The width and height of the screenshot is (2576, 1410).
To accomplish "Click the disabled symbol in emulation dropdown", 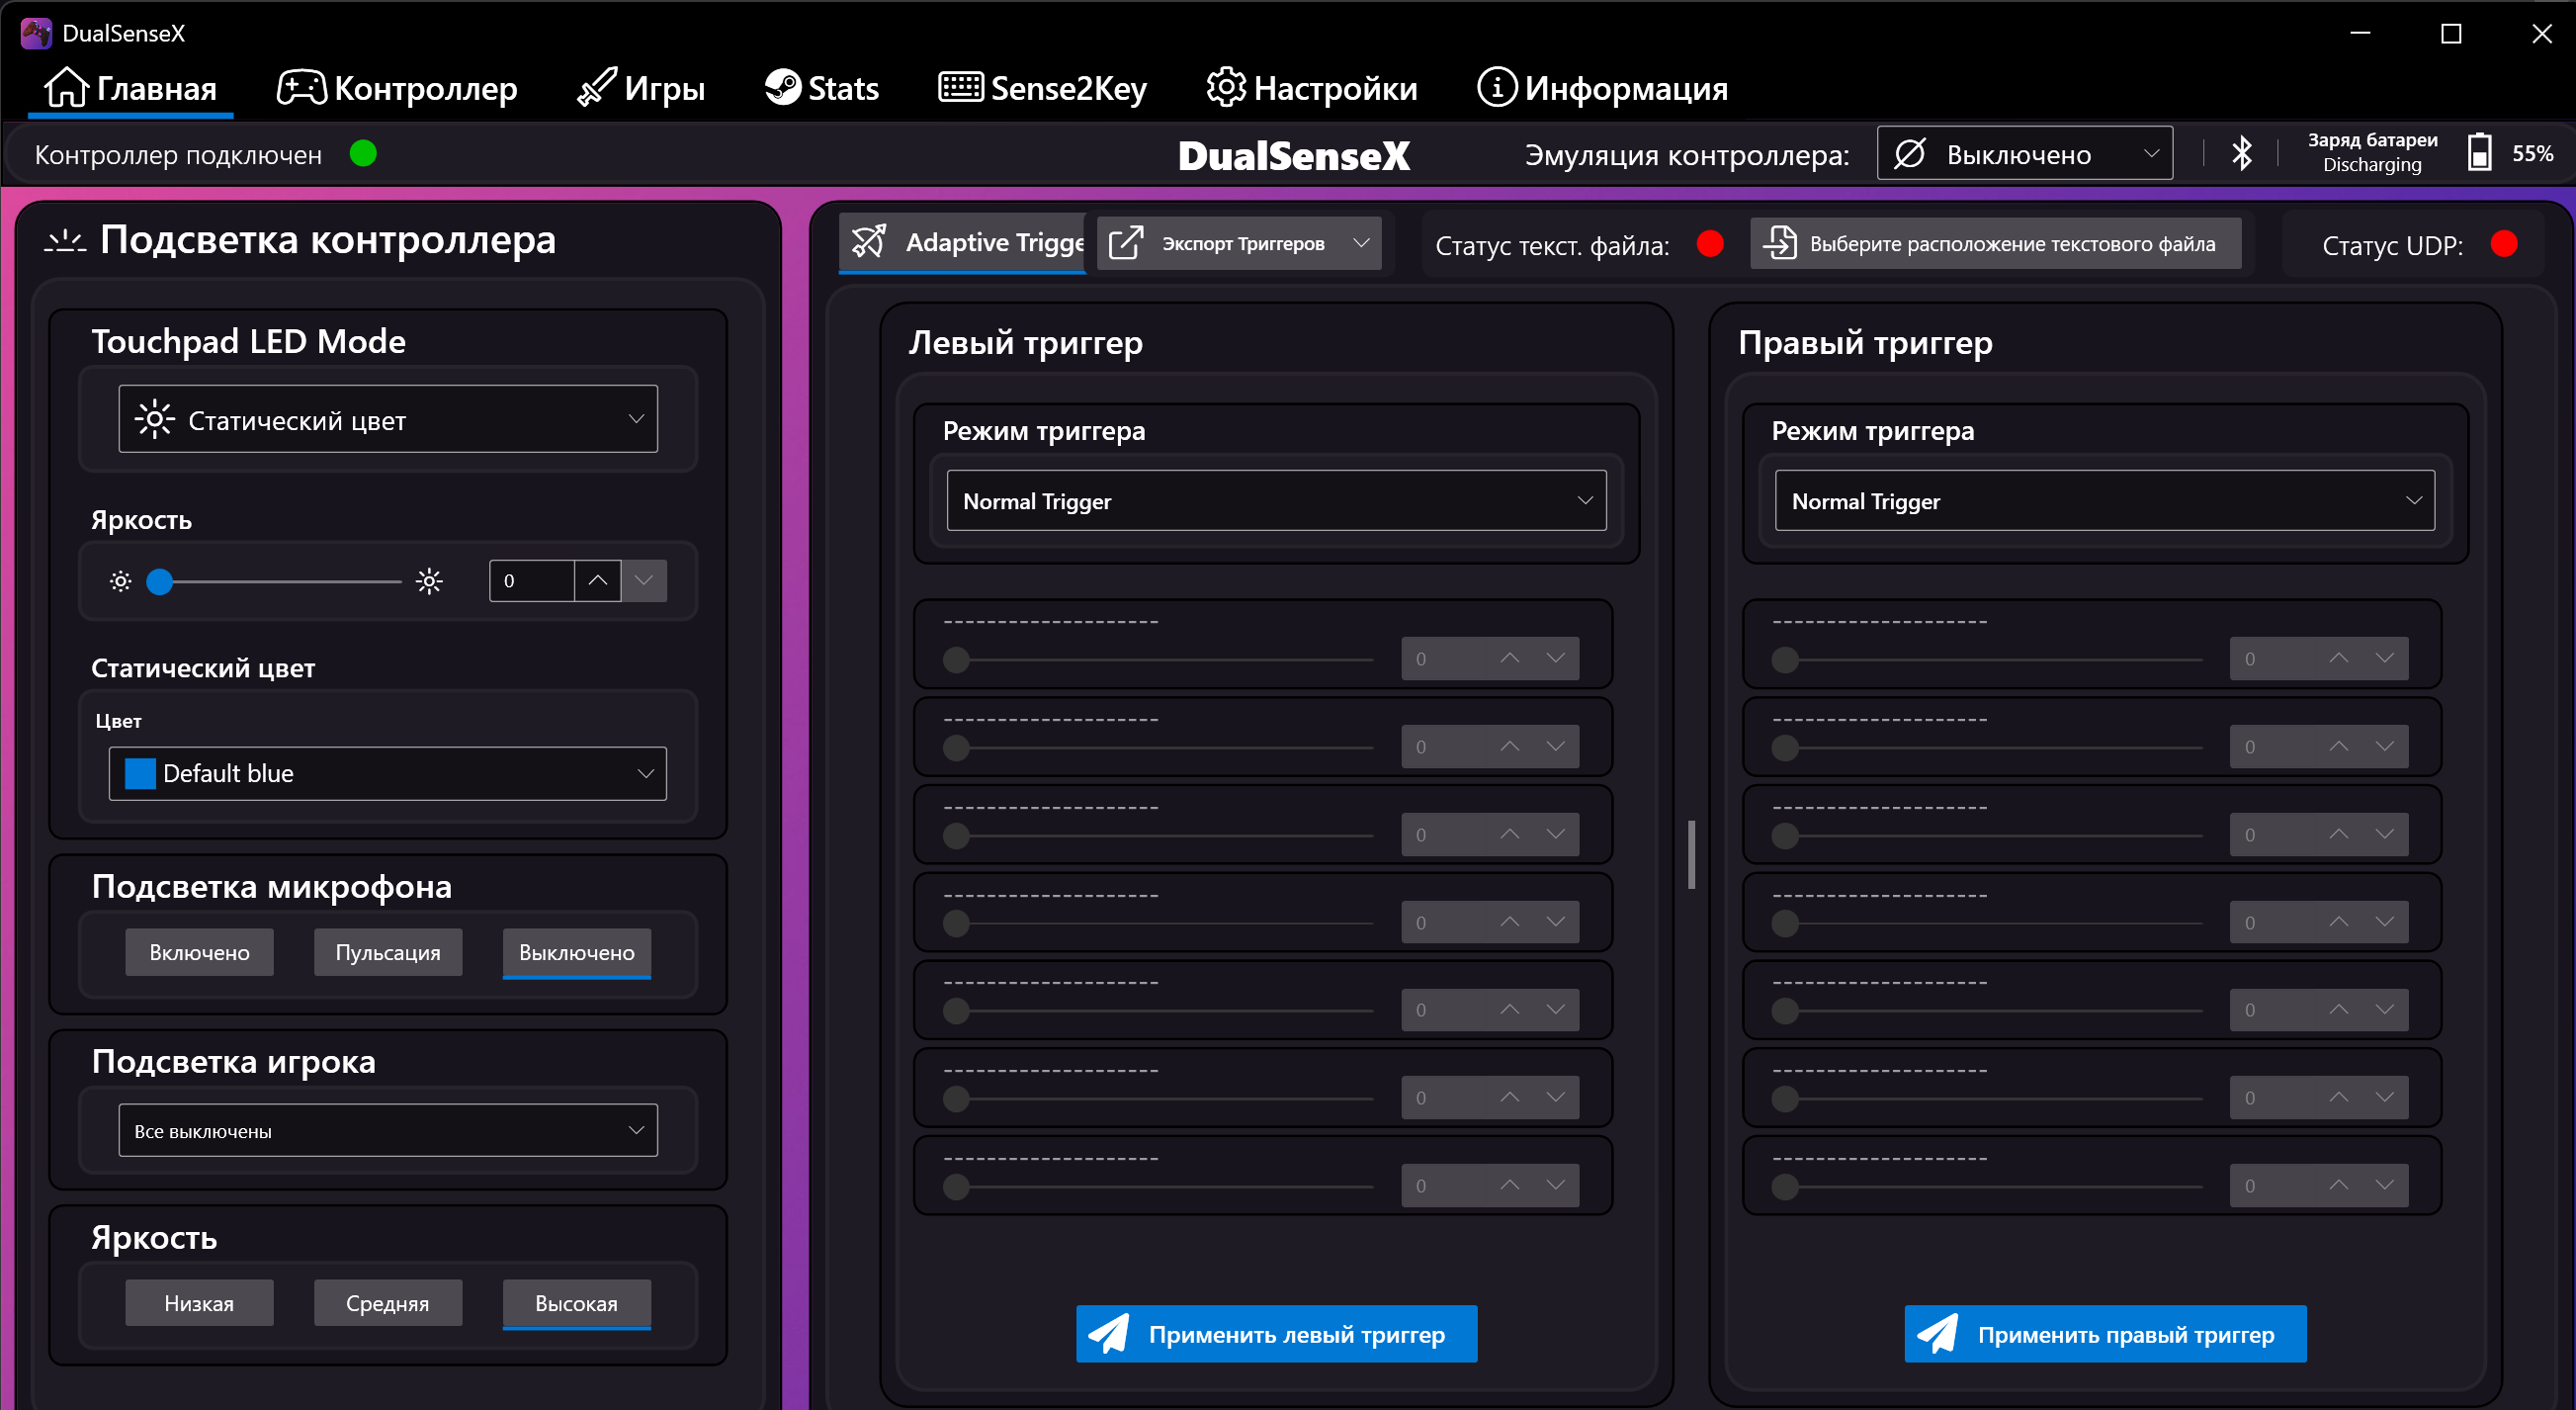I will coord(1909,154).
